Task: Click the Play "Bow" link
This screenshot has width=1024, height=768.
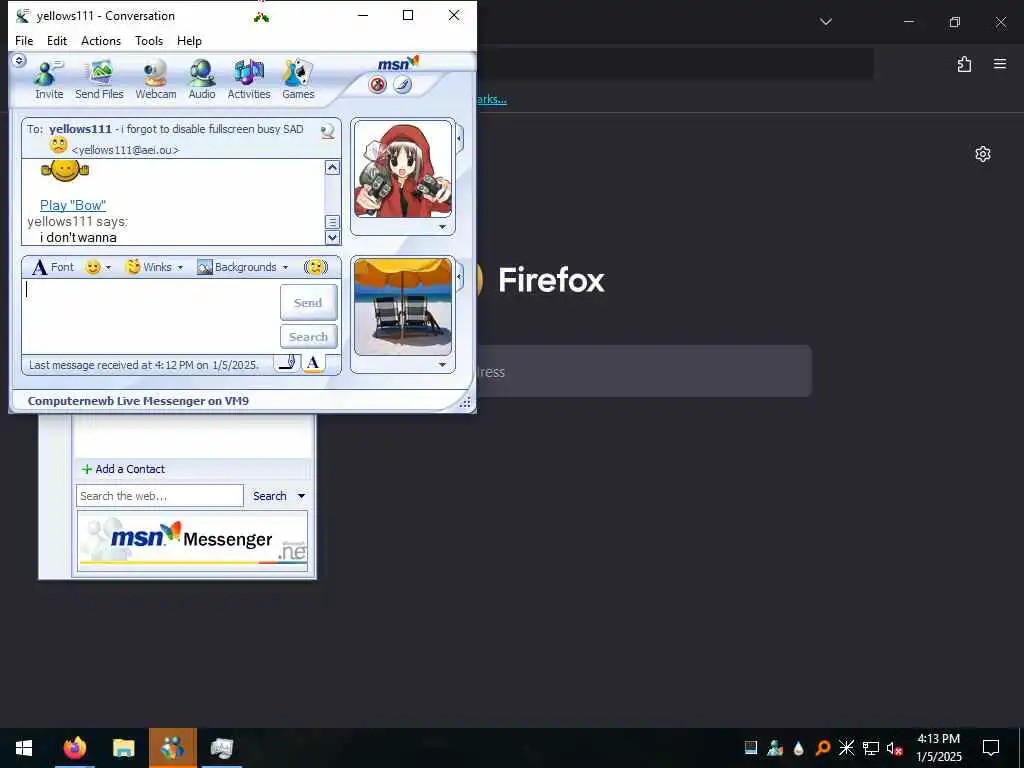Action: pyautogui.click(x=72, y=205)
